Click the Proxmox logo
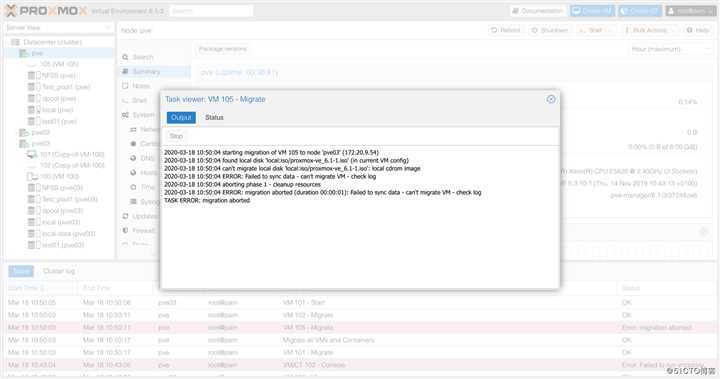The width and height of the screenshot is (720, 379). [46, 11]
